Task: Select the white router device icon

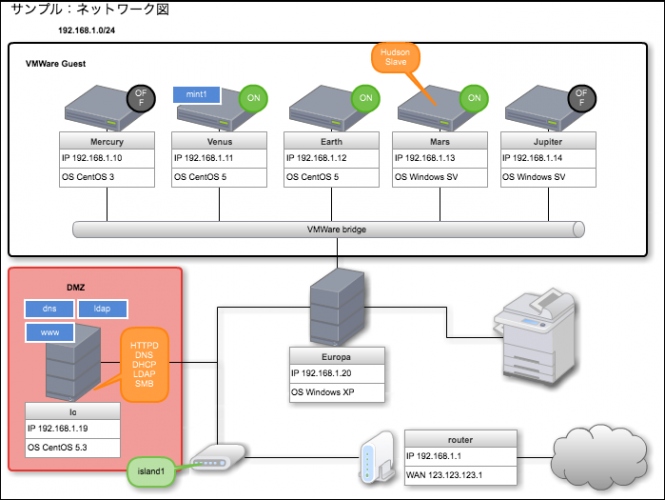Action: coord(377,457)
